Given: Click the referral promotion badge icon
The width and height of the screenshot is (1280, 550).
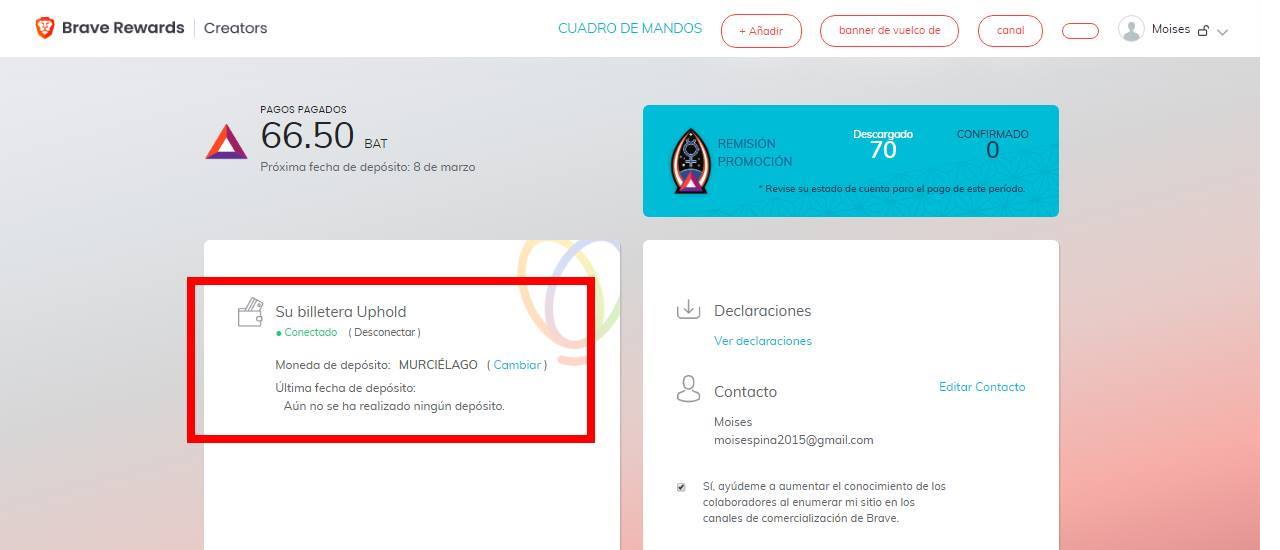Looking at the screenshot, I should point(690,160).
